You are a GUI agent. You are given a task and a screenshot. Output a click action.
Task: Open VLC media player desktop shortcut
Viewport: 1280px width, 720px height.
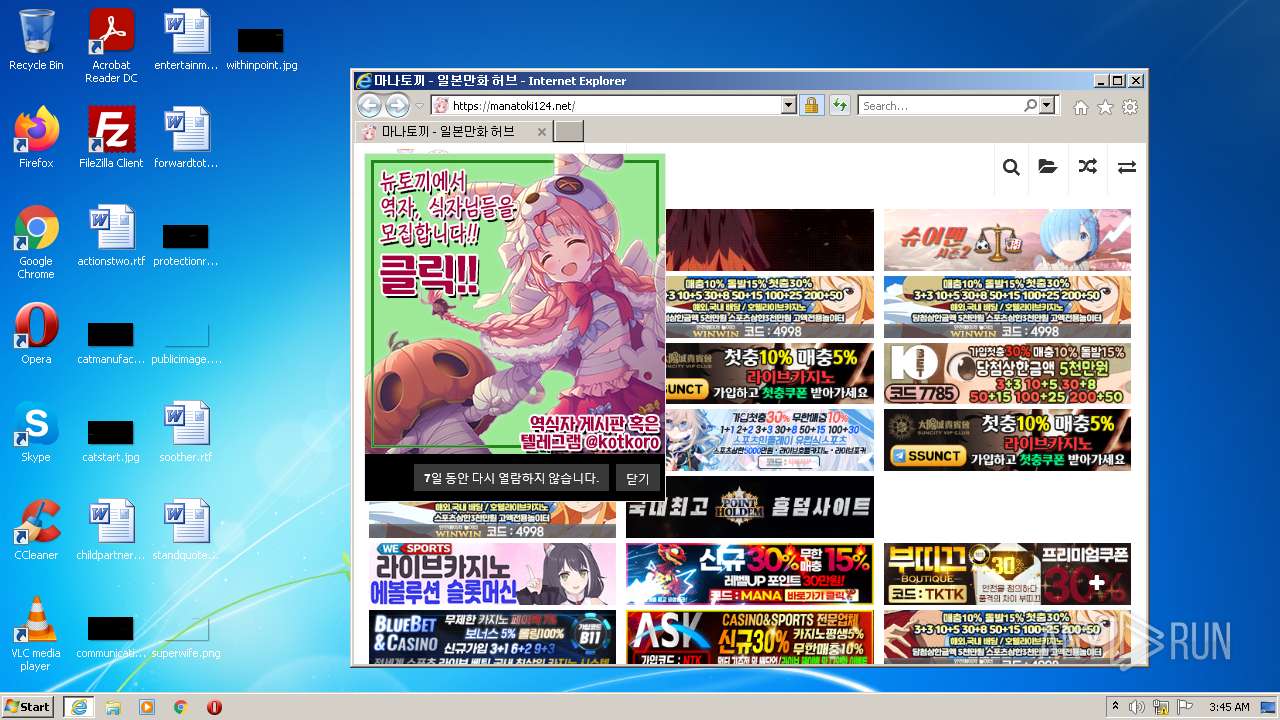pos(36,634)
